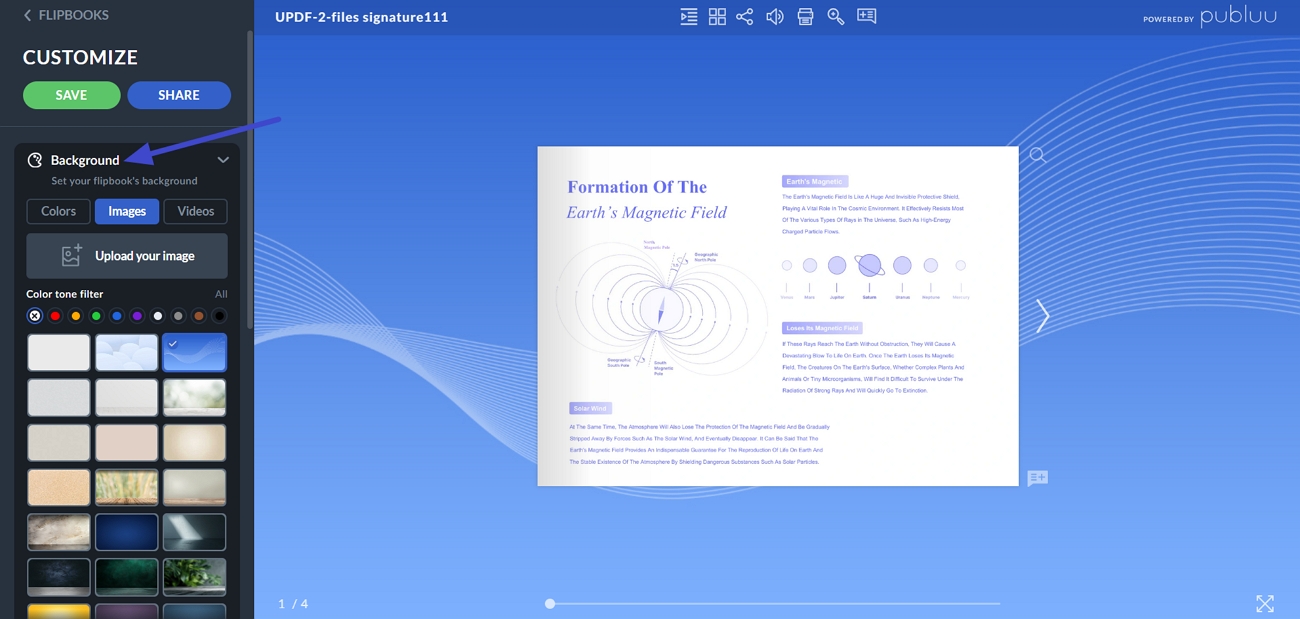Filter backgrounds by black tone
The height and width of the screenshot is (619, 1300).
[x=219, y=316]
